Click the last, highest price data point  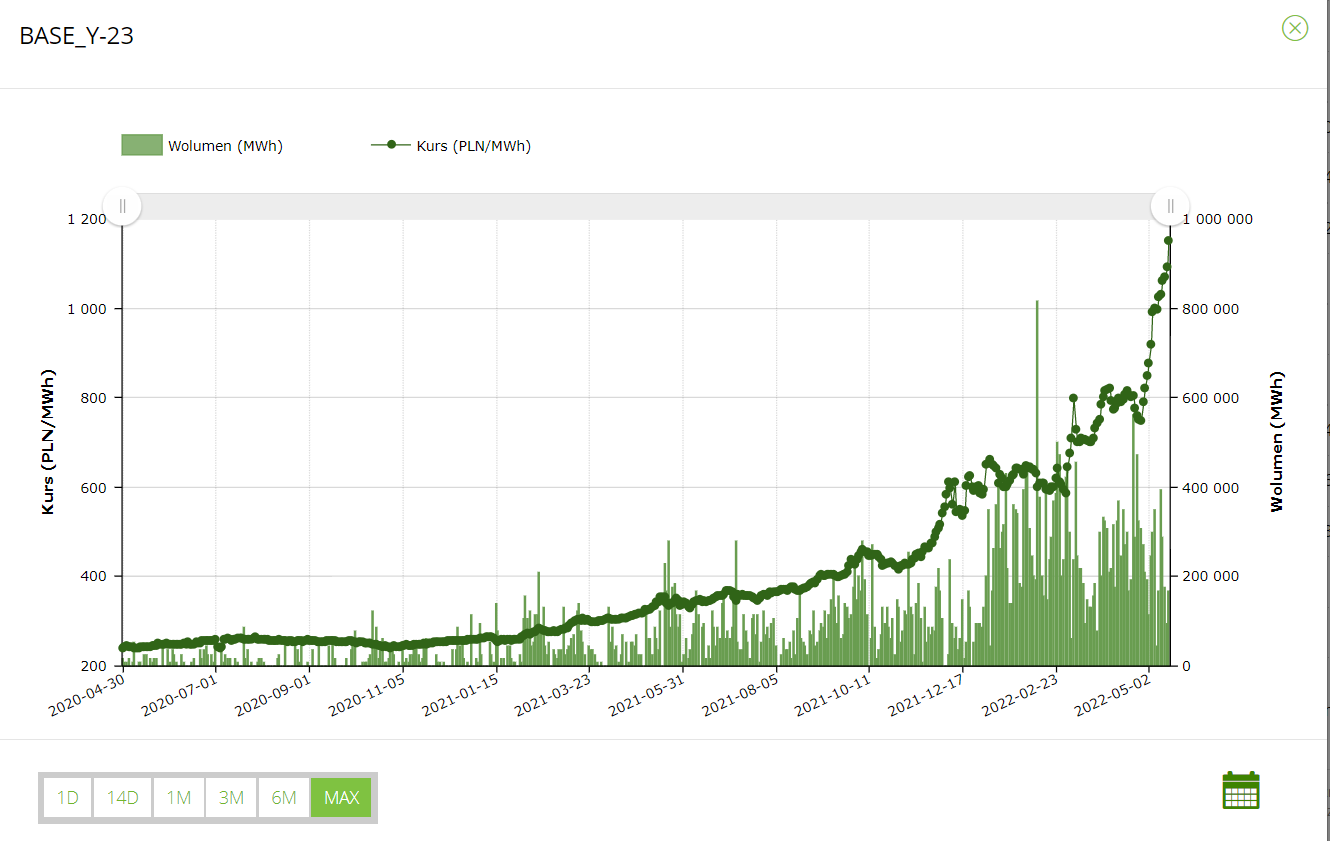(x=1168, y=240)
